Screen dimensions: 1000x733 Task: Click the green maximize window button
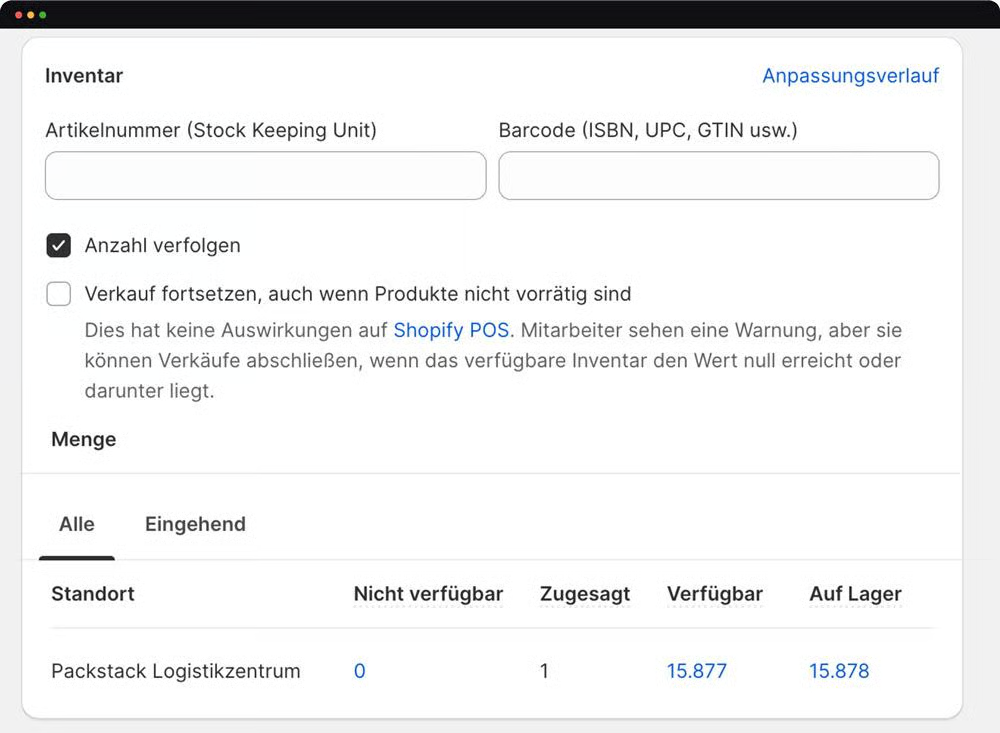[42, 15]
